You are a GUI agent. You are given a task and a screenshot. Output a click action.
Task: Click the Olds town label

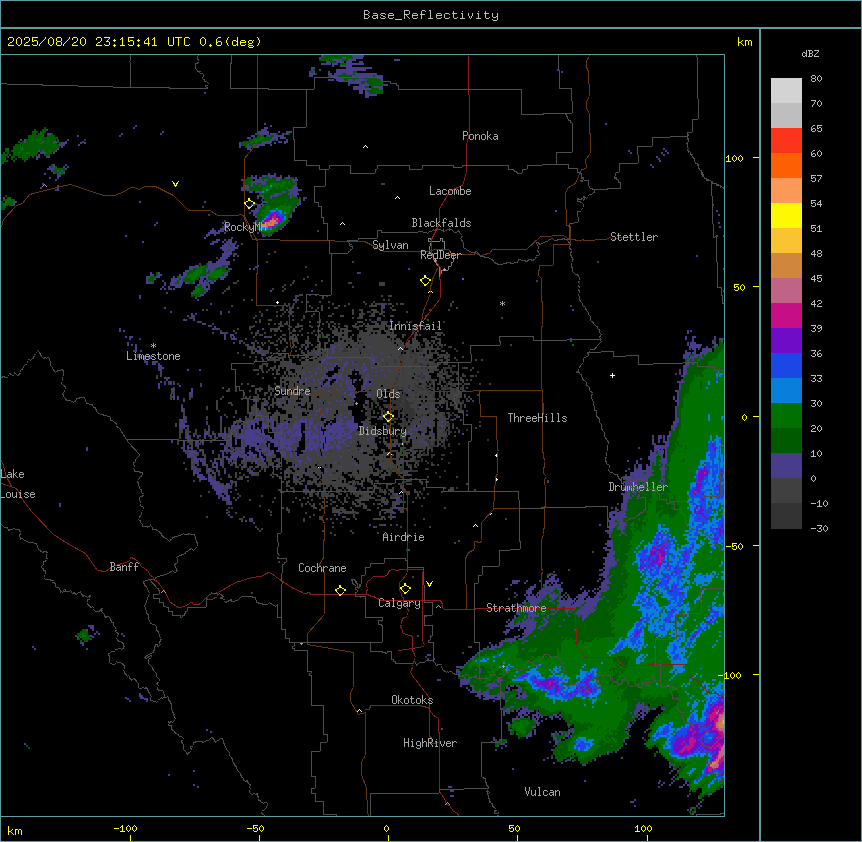[388, 394]
